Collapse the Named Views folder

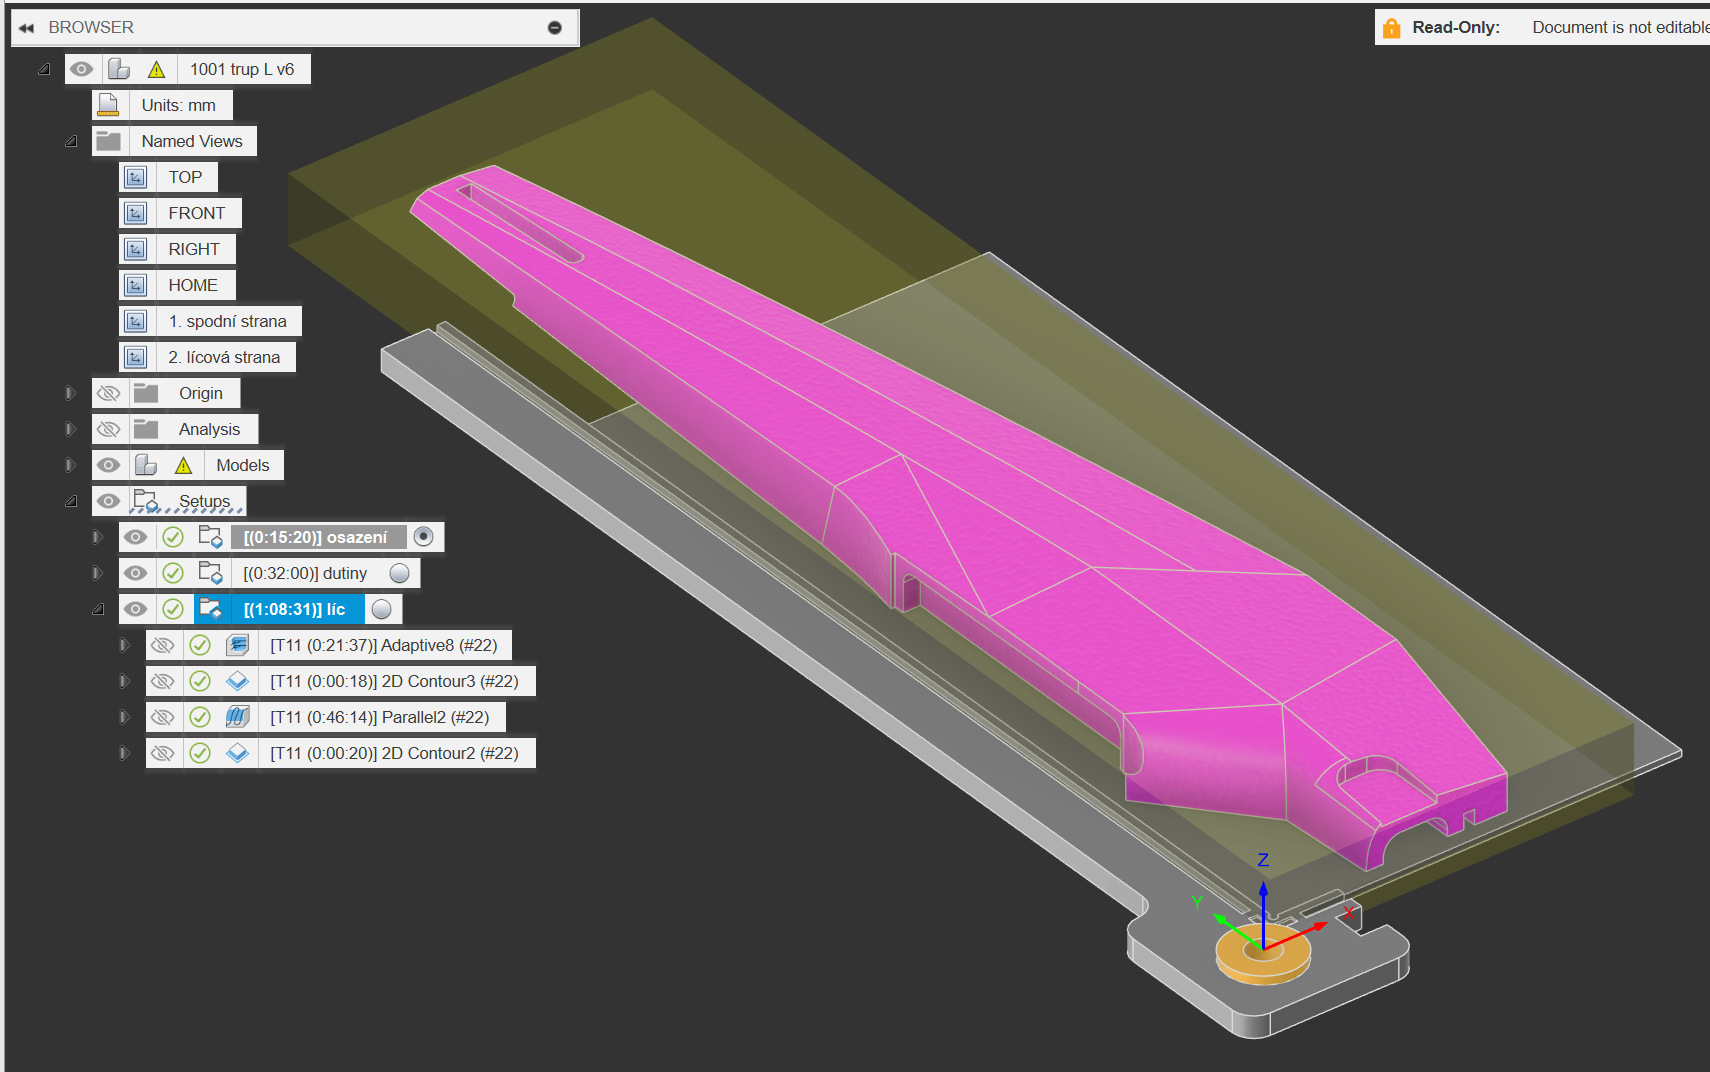pyautogui.click(x=71, y=141)
